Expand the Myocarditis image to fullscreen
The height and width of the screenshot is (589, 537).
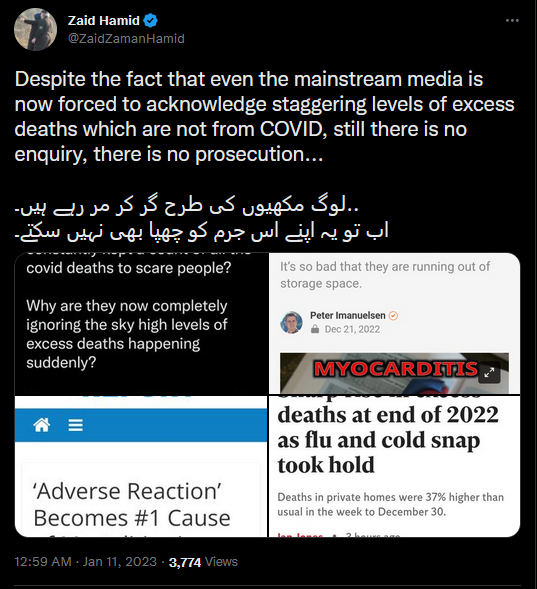[489, 373]
